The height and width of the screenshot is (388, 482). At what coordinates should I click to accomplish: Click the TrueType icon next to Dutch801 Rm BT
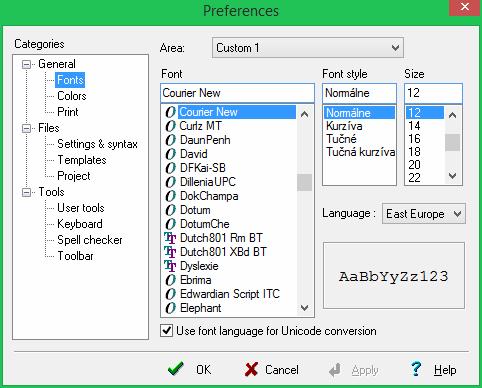pos(170,238)
